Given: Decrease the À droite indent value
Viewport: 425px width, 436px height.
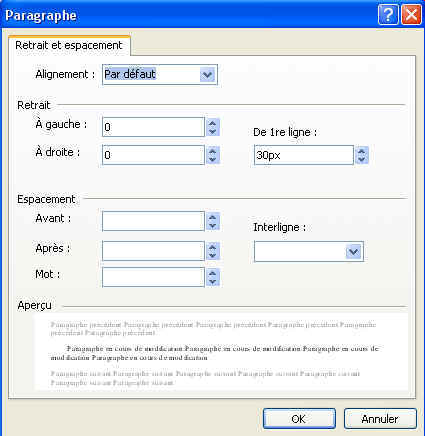Looking at the screenshot, I should click(x=213, y=159).
